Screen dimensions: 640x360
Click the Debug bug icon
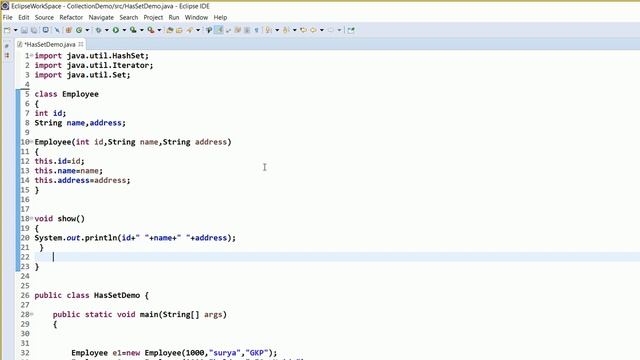tap(98, 30)
